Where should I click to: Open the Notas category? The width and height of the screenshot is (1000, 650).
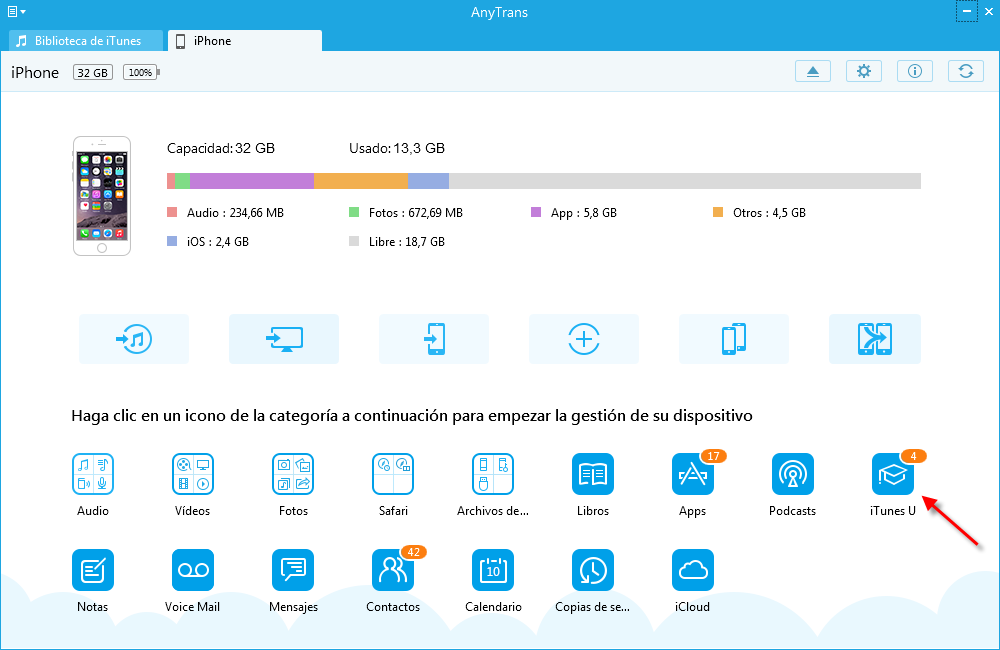click(93, 570)
